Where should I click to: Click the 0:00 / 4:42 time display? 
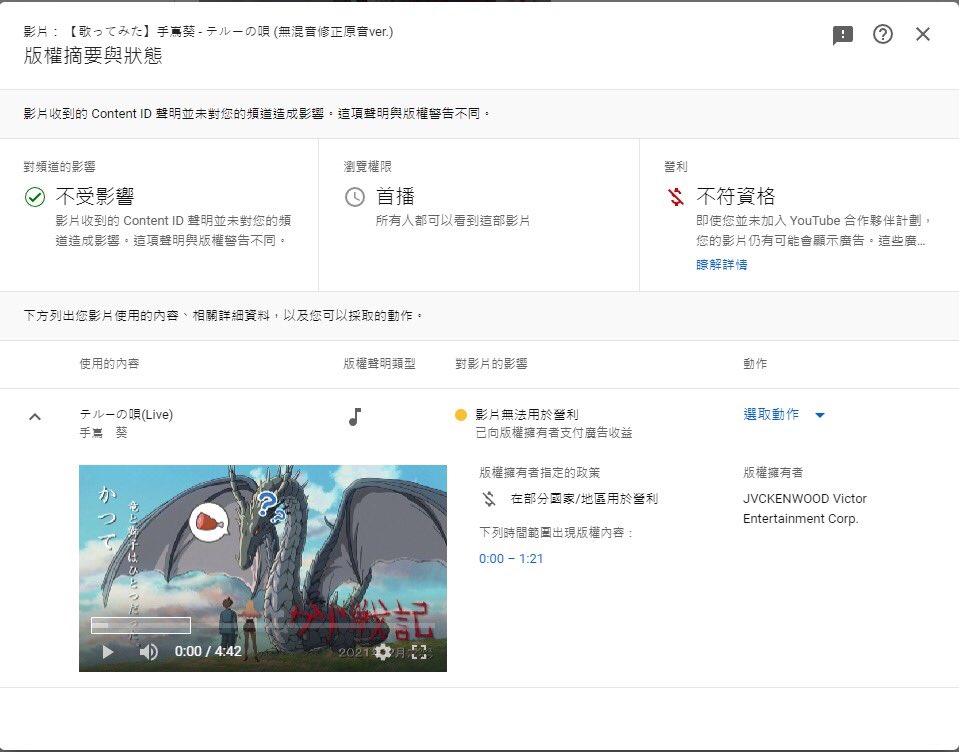(208, 652)
